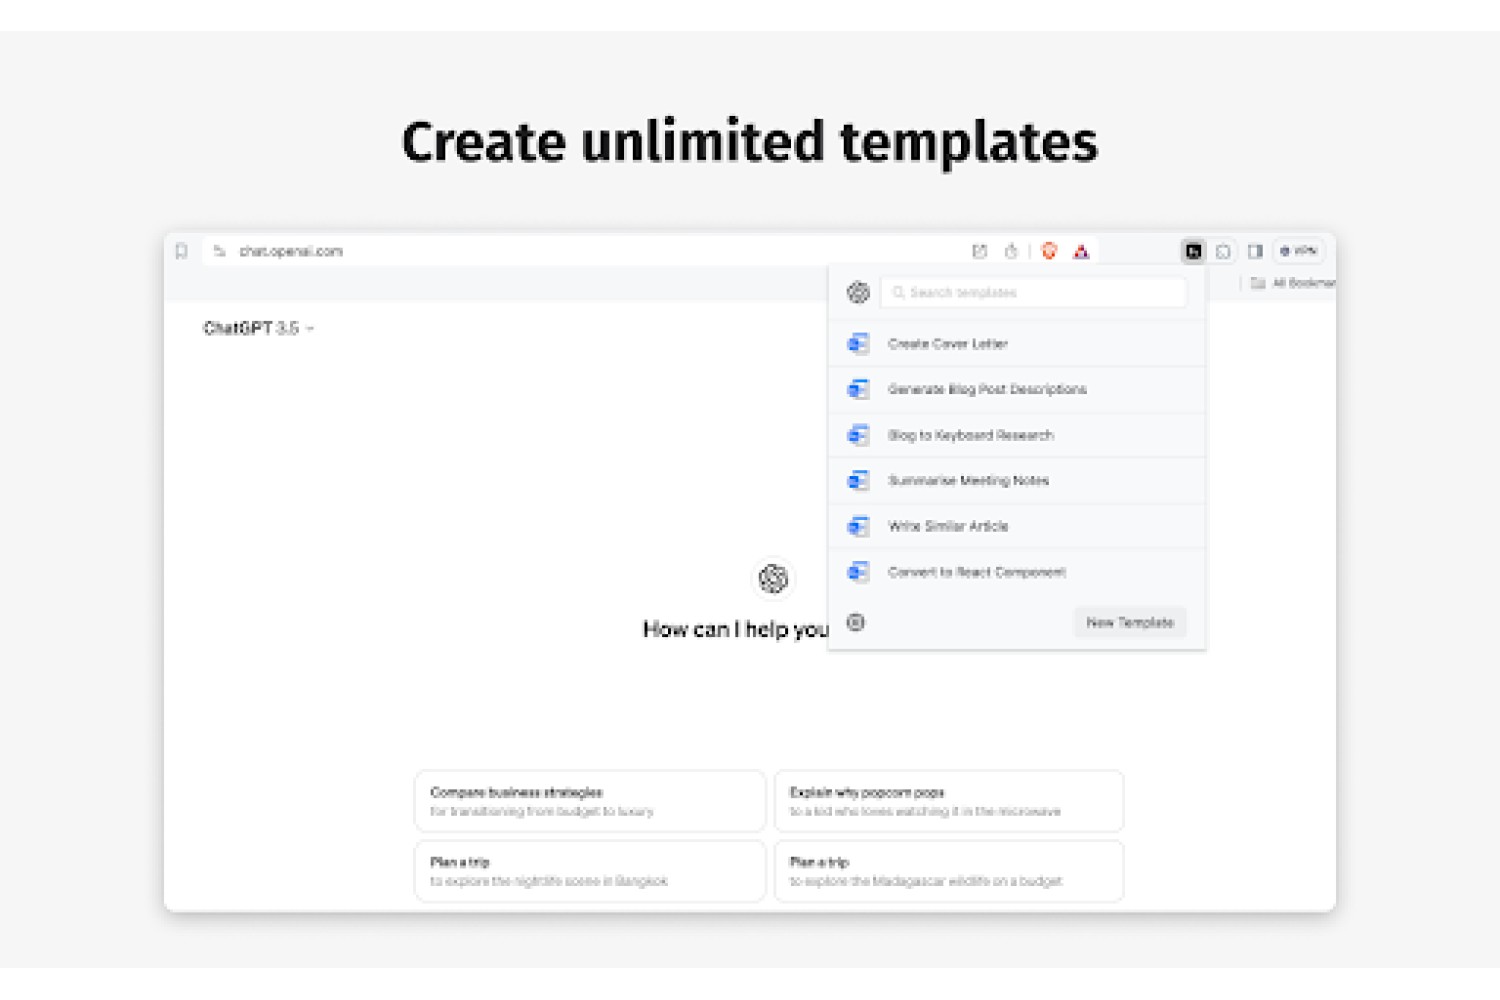Select Write Similar Article template
Viewport: 1500px width, 1000px height.
[x=1017, y=526]
